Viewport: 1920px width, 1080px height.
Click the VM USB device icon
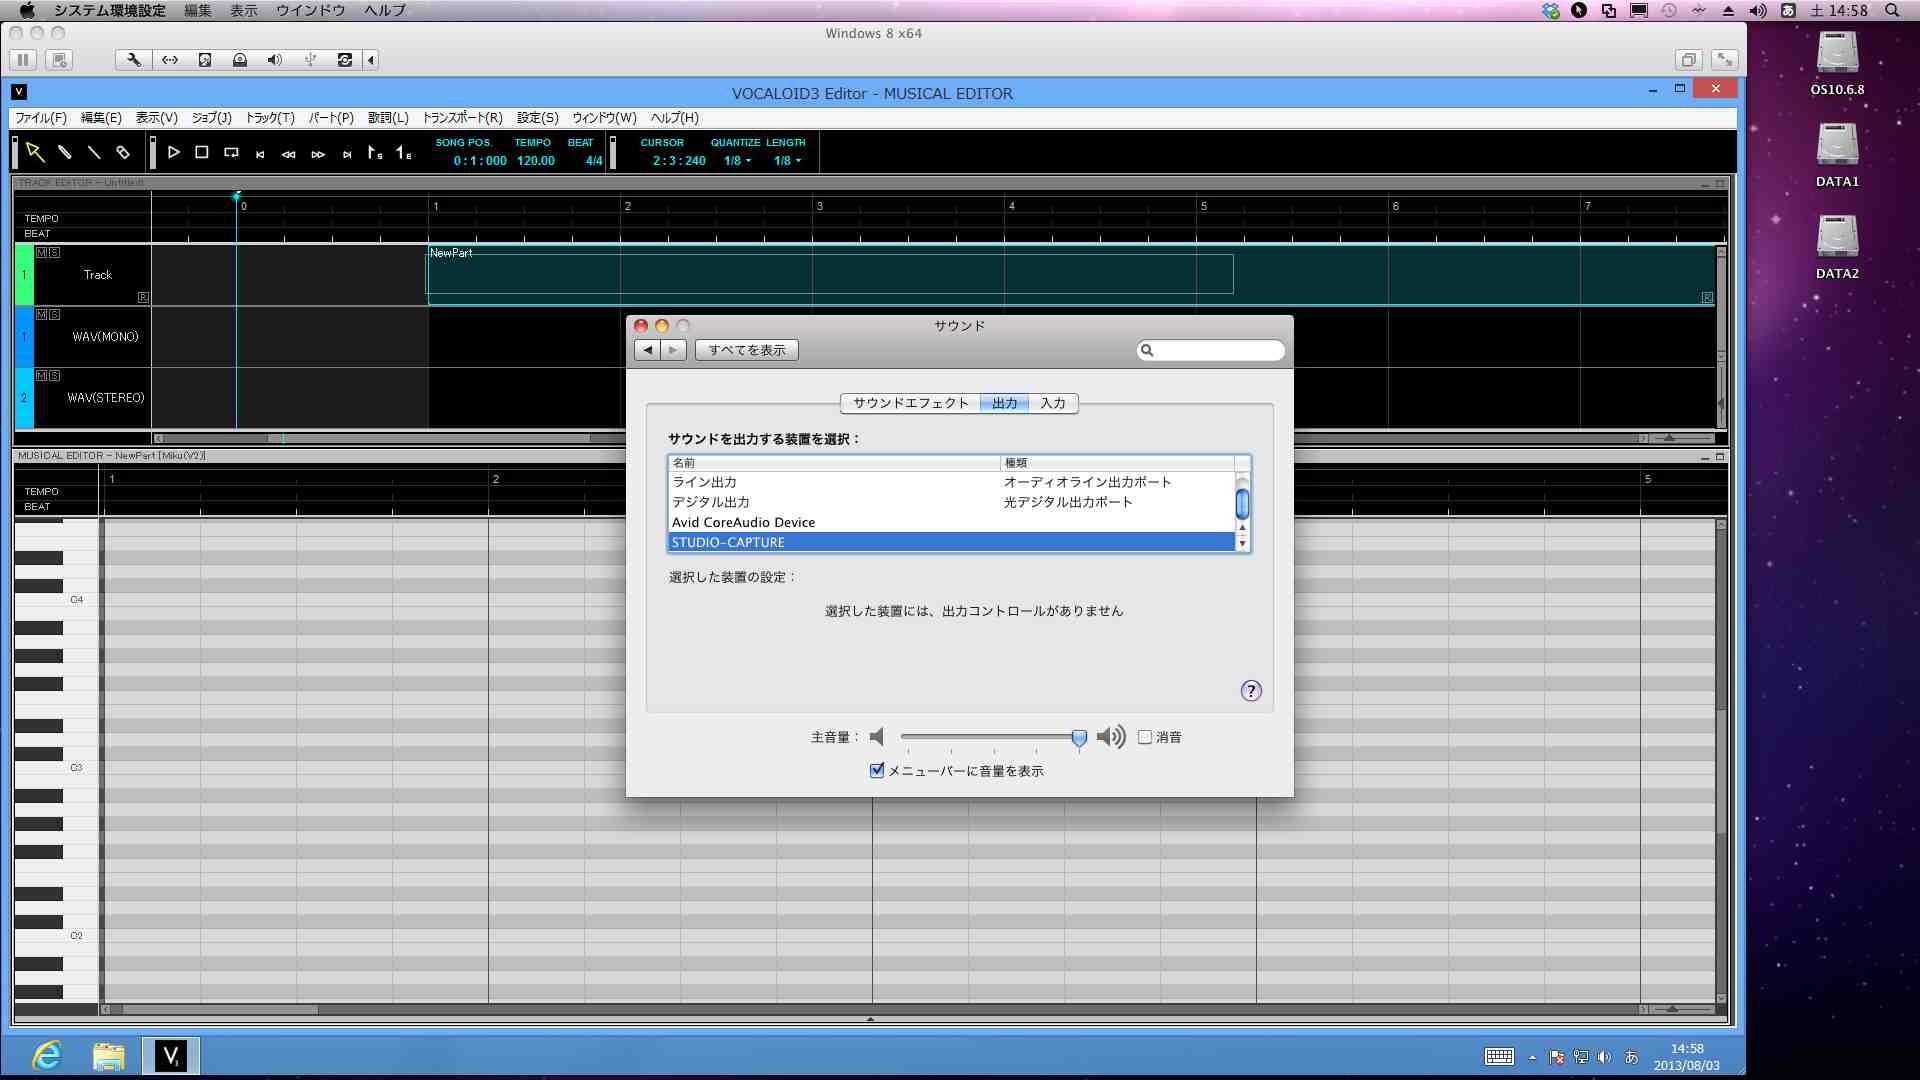pyautogui.click(x=310, y=60)
